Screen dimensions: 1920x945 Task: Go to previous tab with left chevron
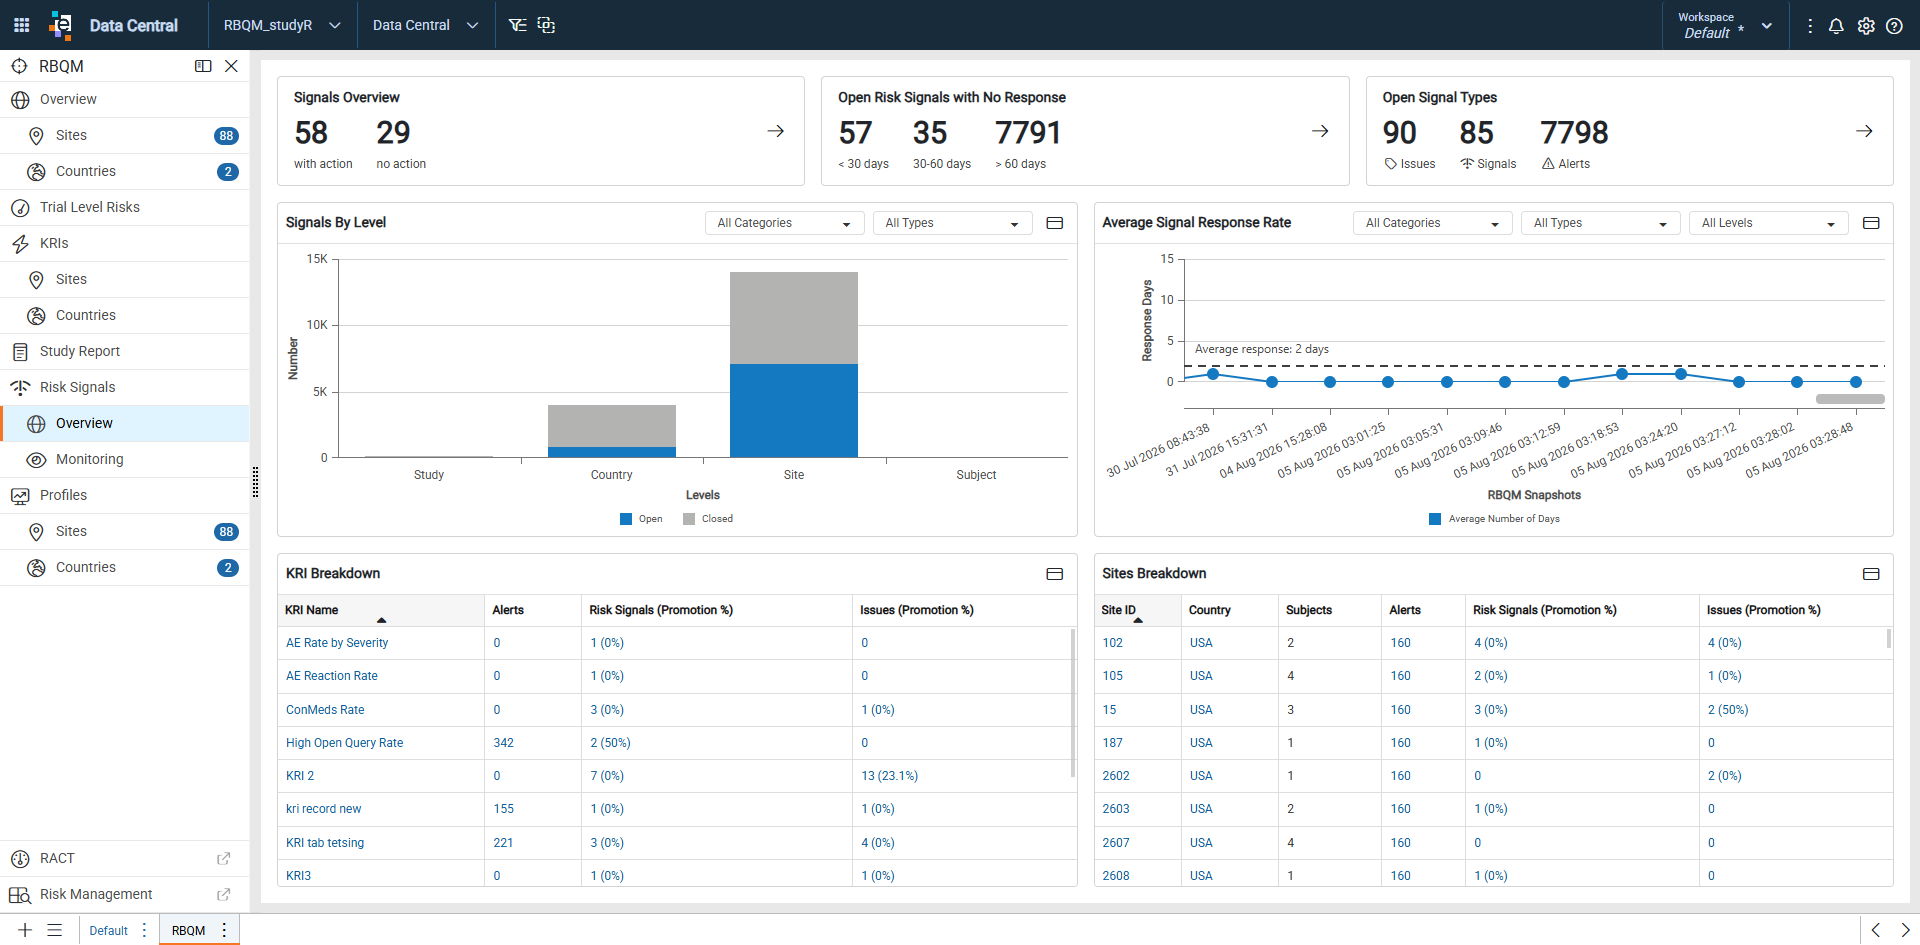pyautogui.click(x=1876, y=930)
